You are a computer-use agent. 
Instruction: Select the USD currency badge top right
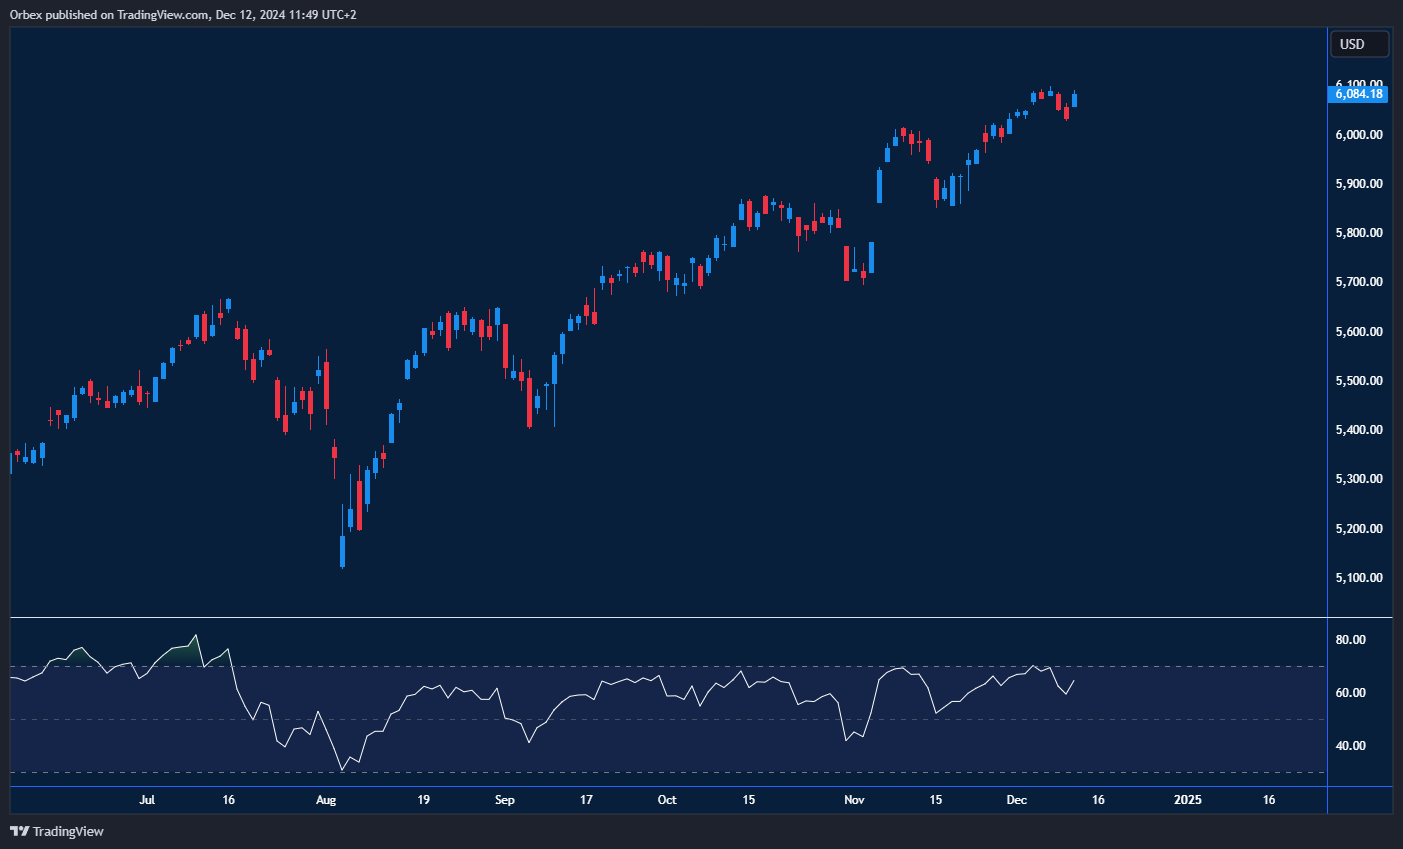(x=1359, y=43)
